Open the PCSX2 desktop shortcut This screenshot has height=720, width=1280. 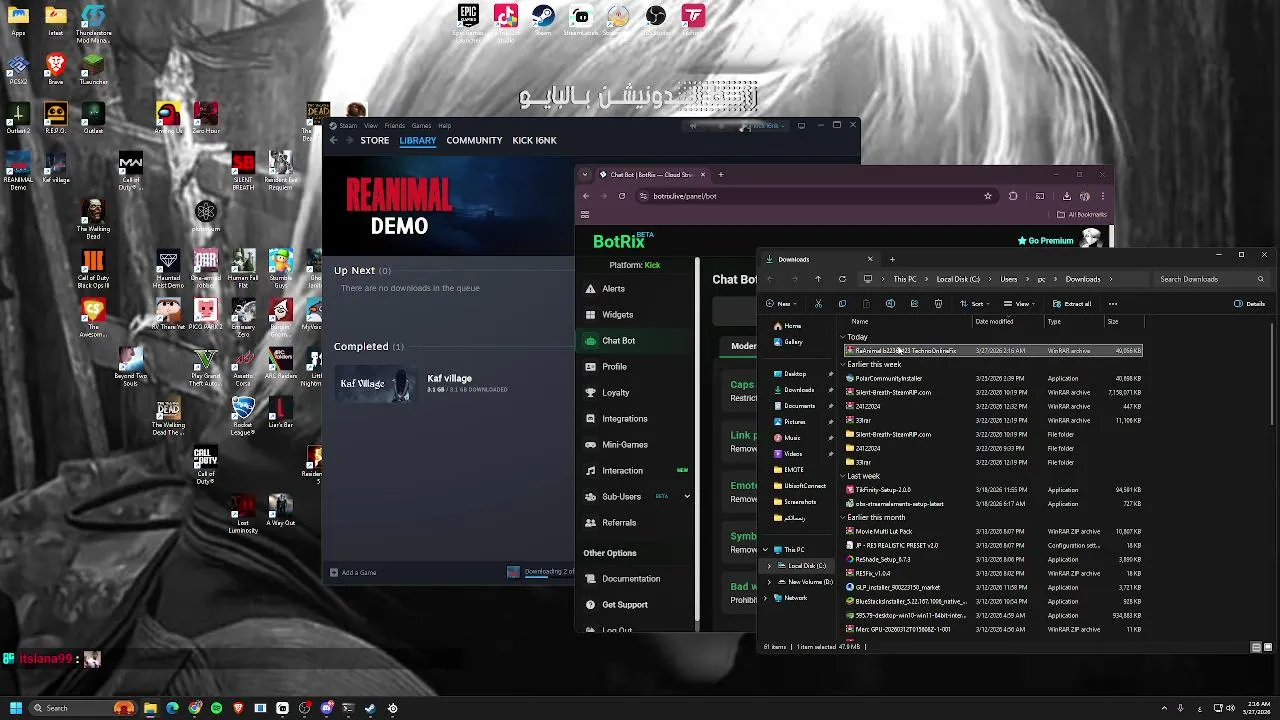tap(18, 69)
